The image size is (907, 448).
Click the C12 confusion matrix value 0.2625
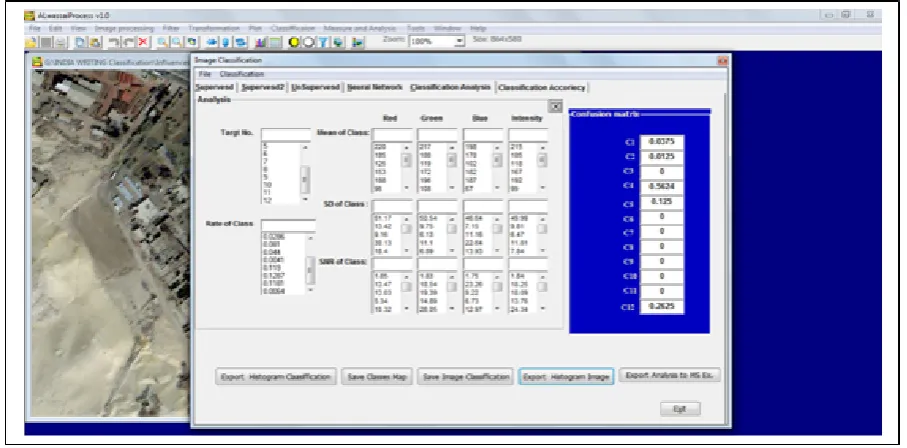[662, 307]
